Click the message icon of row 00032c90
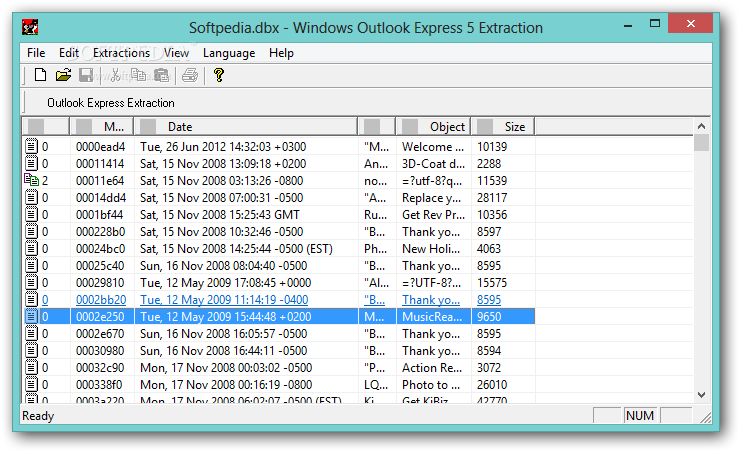 31,367
